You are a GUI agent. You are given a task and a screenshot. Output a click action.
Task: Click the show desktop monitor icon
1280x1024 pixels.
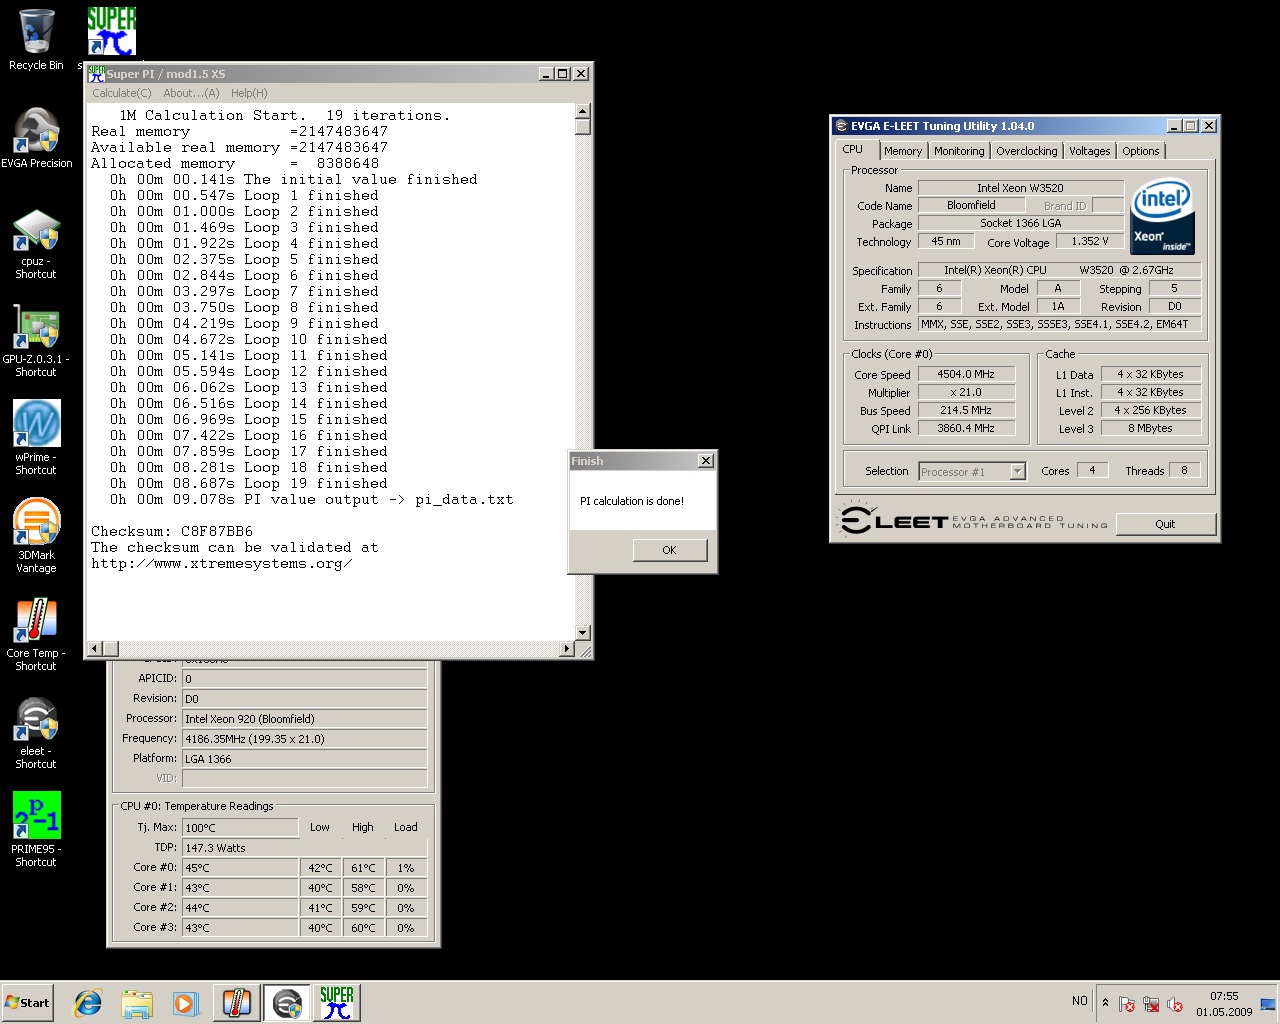1267,1004
